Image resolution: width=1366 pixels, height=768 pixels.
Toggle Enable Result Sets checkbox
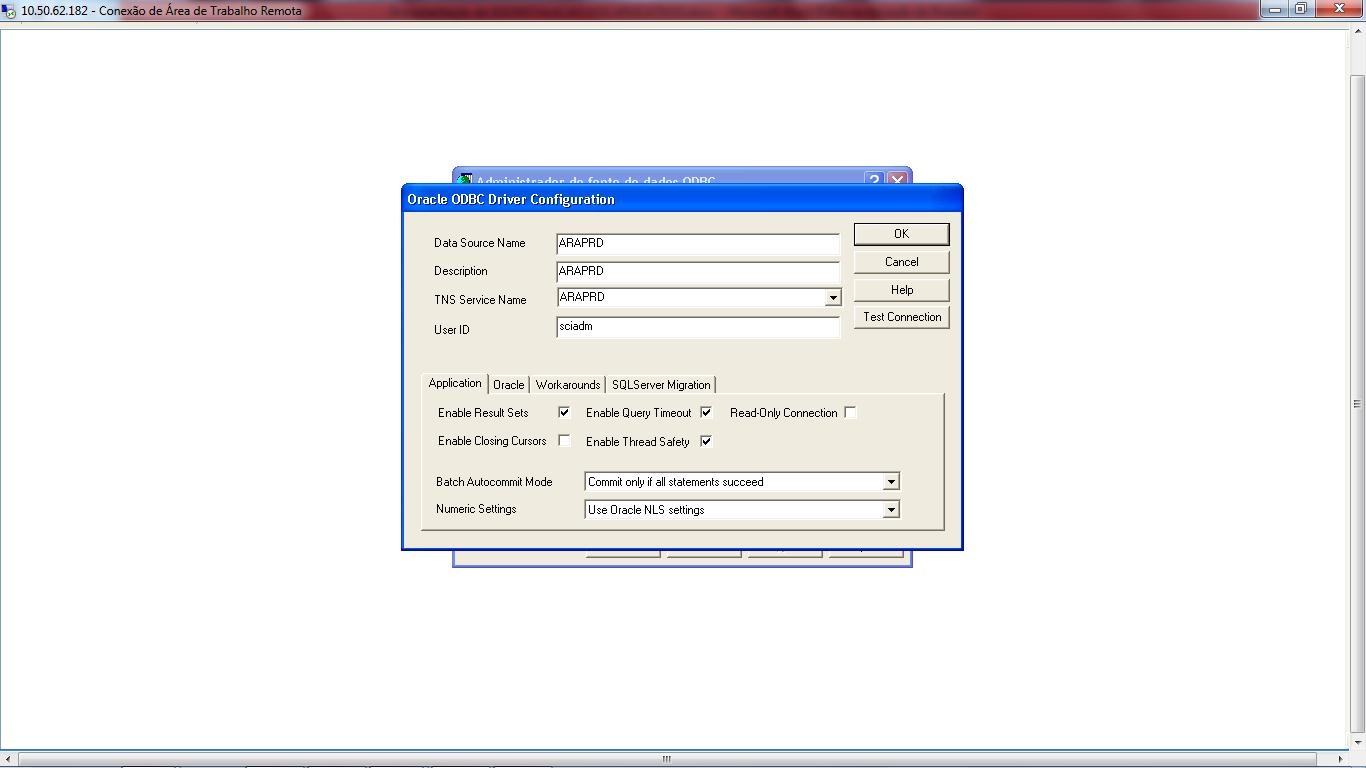tap(564, 412)
